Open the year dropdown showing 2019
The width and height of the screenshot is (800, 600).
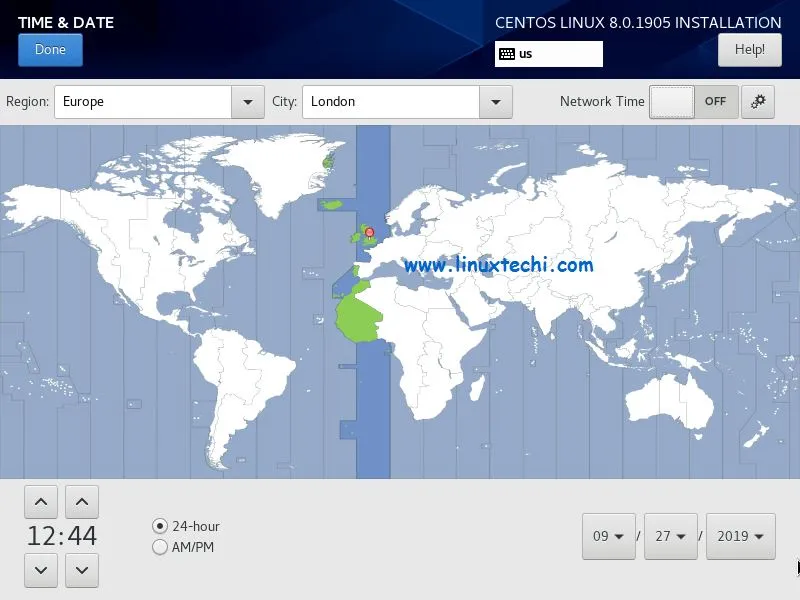pyautogui.click(x=740, y=536)
